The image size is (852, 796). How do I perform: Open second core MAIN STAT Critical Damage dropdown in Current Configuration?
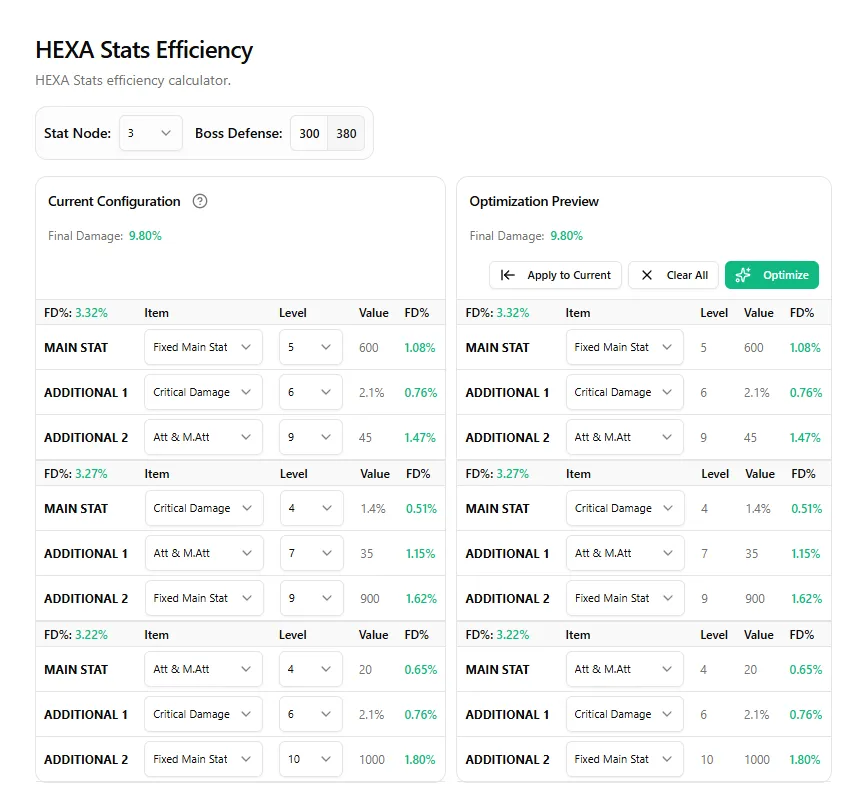coord(204,508)
